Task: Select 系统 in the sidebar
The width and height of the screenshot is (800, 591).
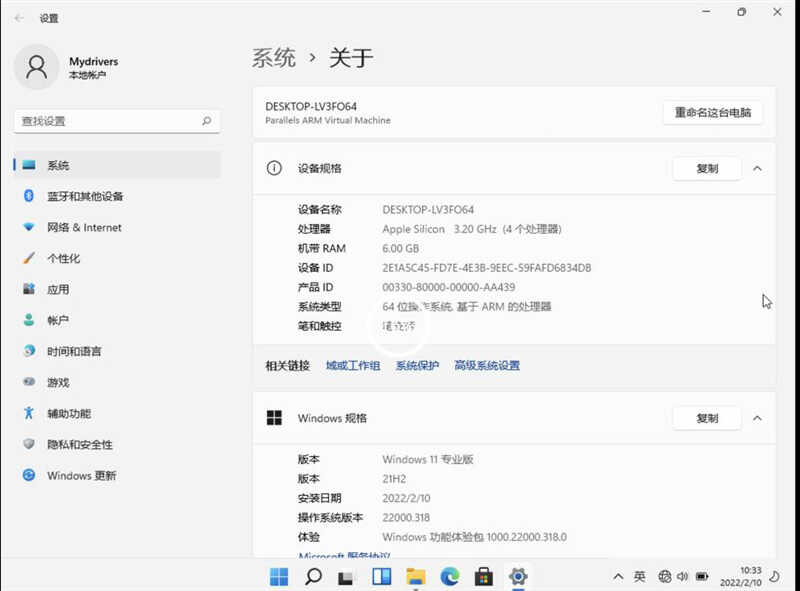Action: [117, 165]
